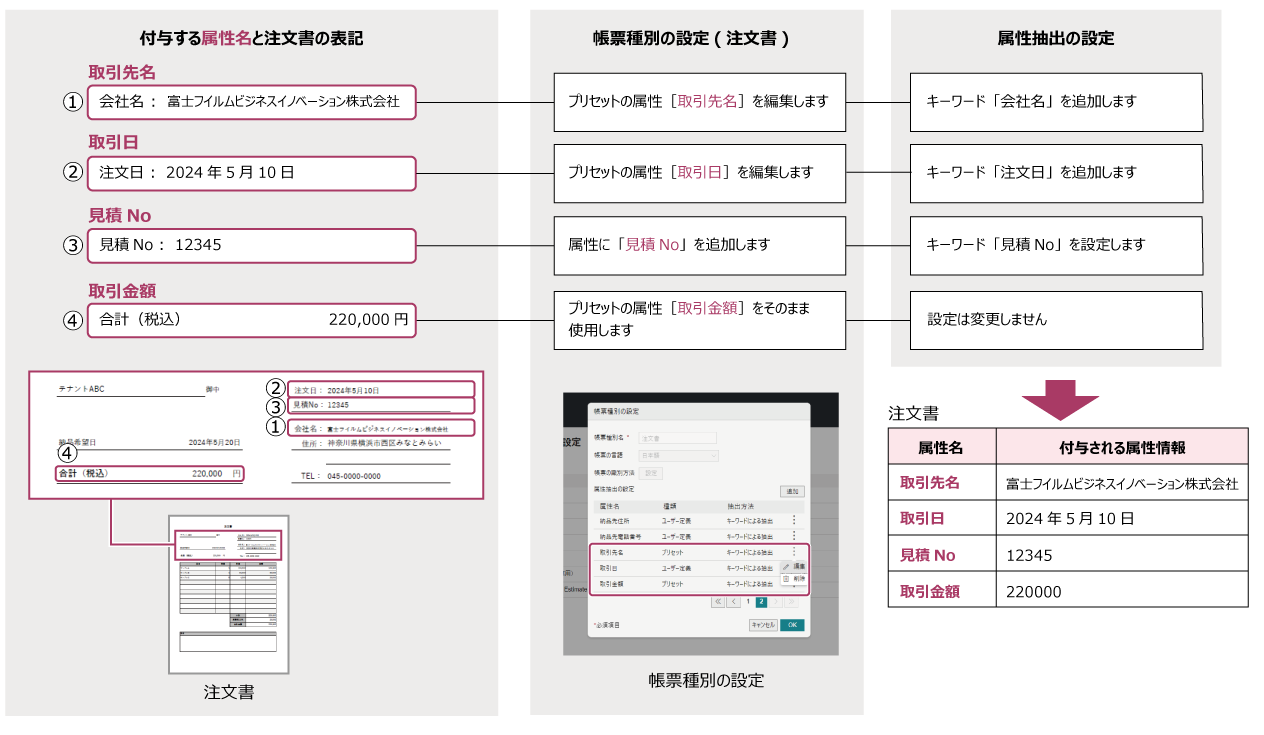This screenshot has width=1264, height=735.
Task: Click box プリセットの属性［取引日］を編集します
Action: (x=700, y=172)
